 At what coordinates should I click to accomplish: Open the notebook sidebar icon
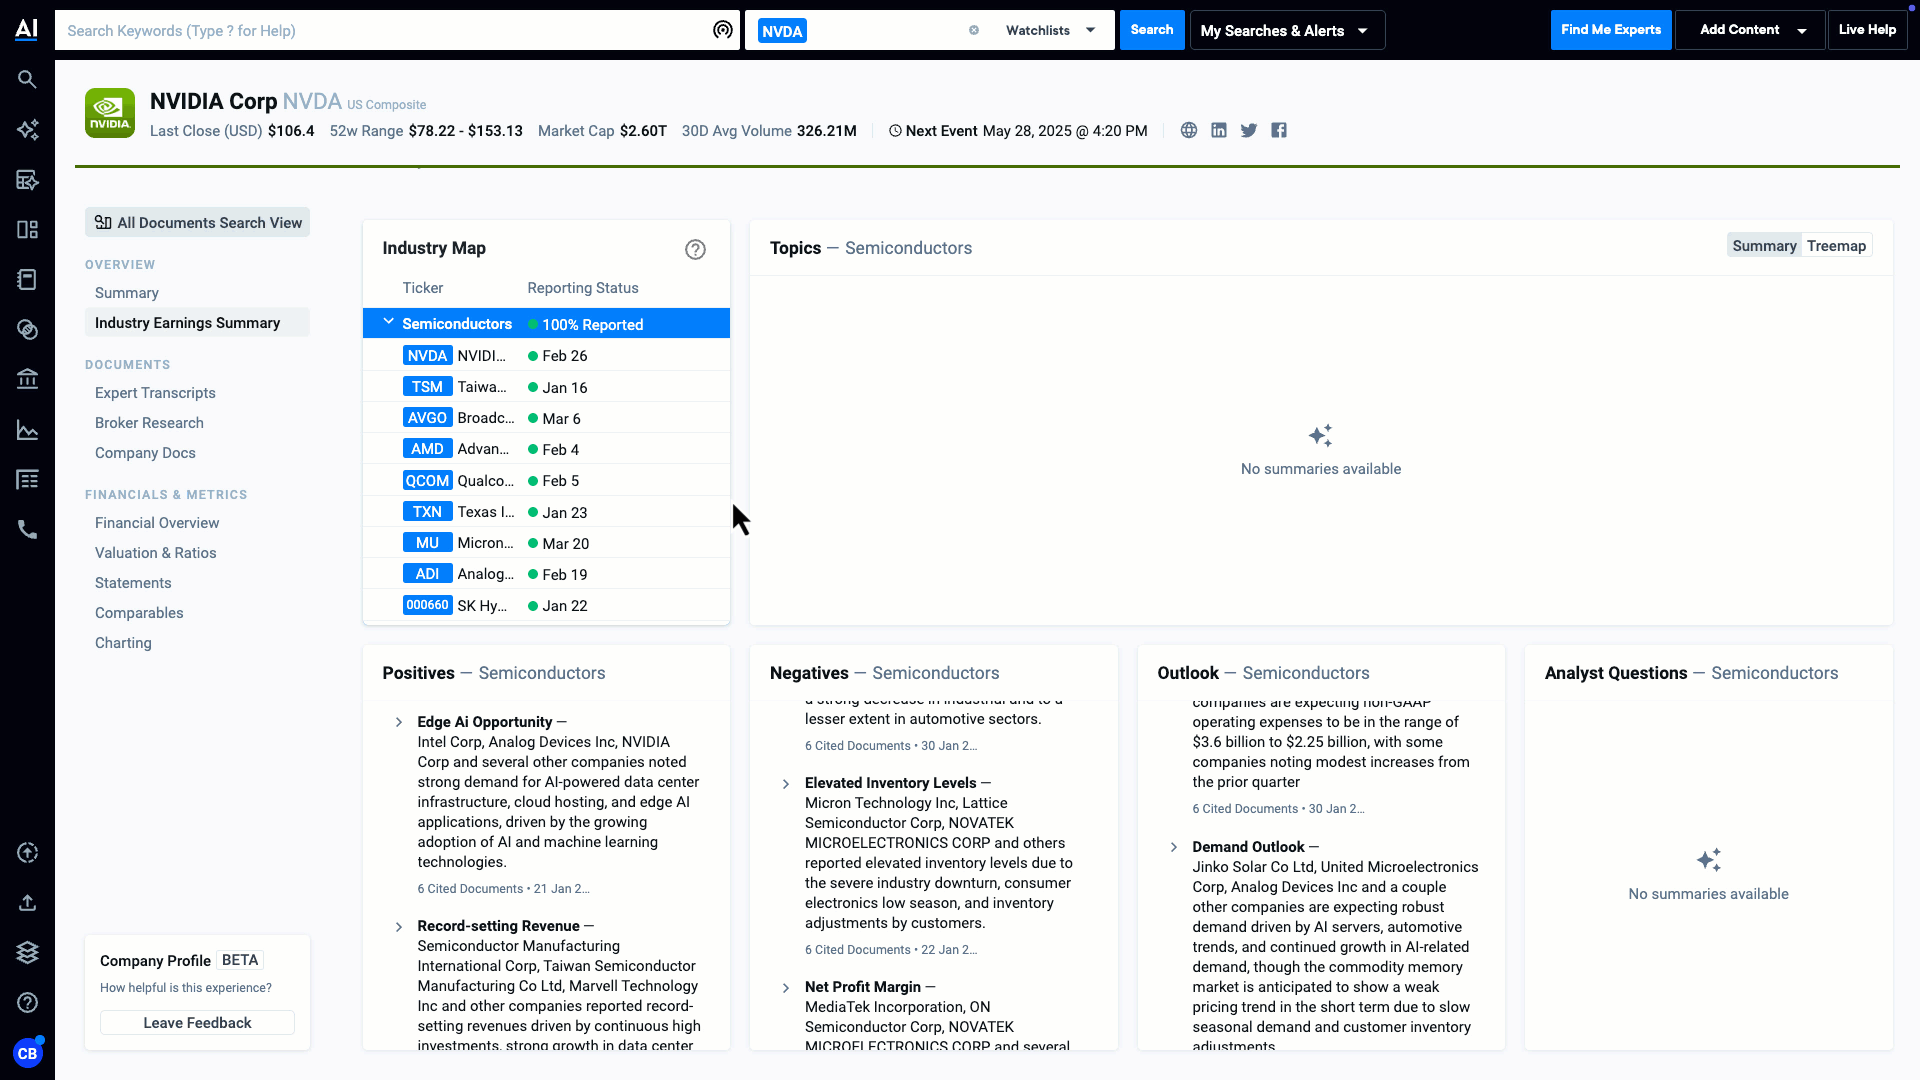27,279
